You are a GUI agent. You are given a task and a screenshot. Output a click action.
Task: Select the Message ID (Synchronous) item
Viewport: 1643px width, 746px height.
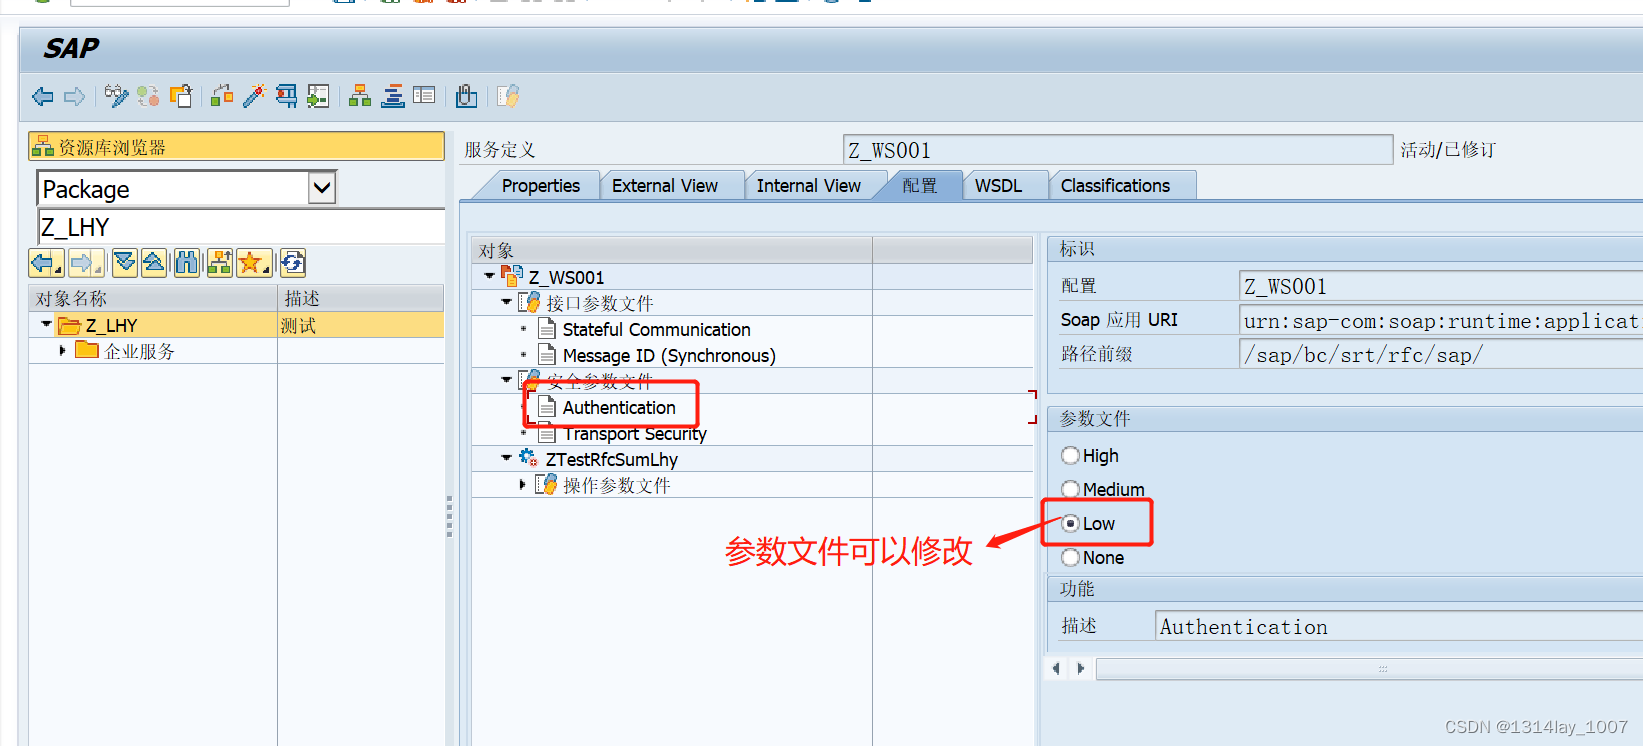point(669,355)
